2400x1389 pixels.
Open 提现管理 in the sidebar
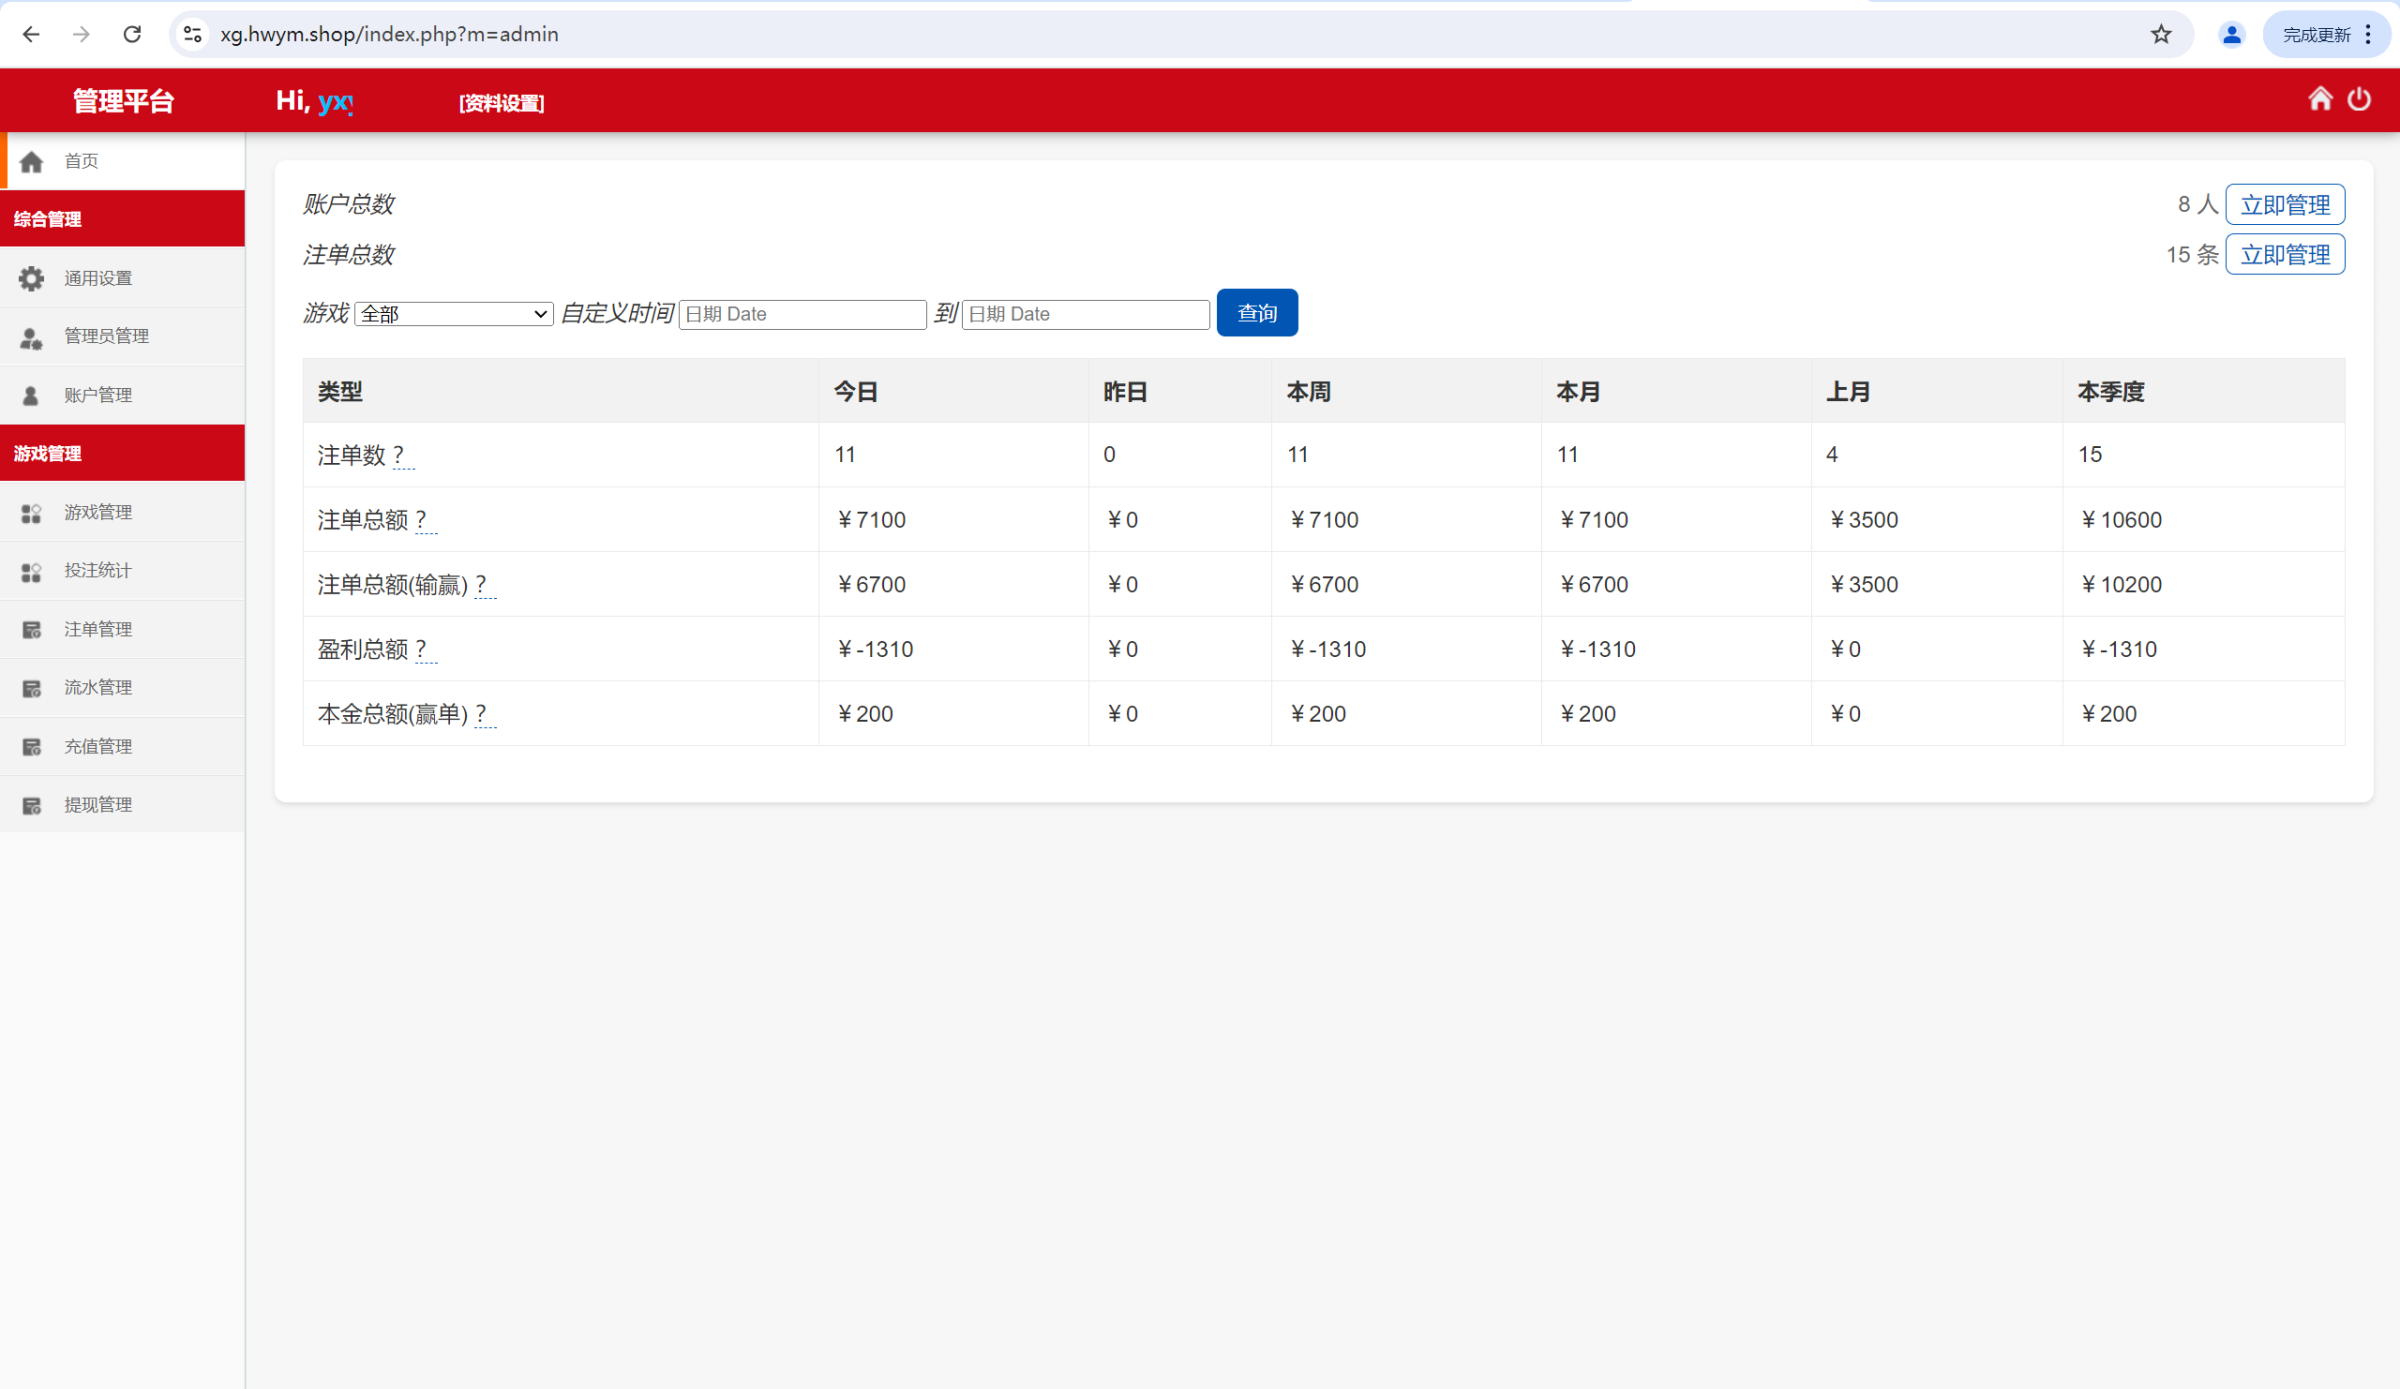pos(98,805)
